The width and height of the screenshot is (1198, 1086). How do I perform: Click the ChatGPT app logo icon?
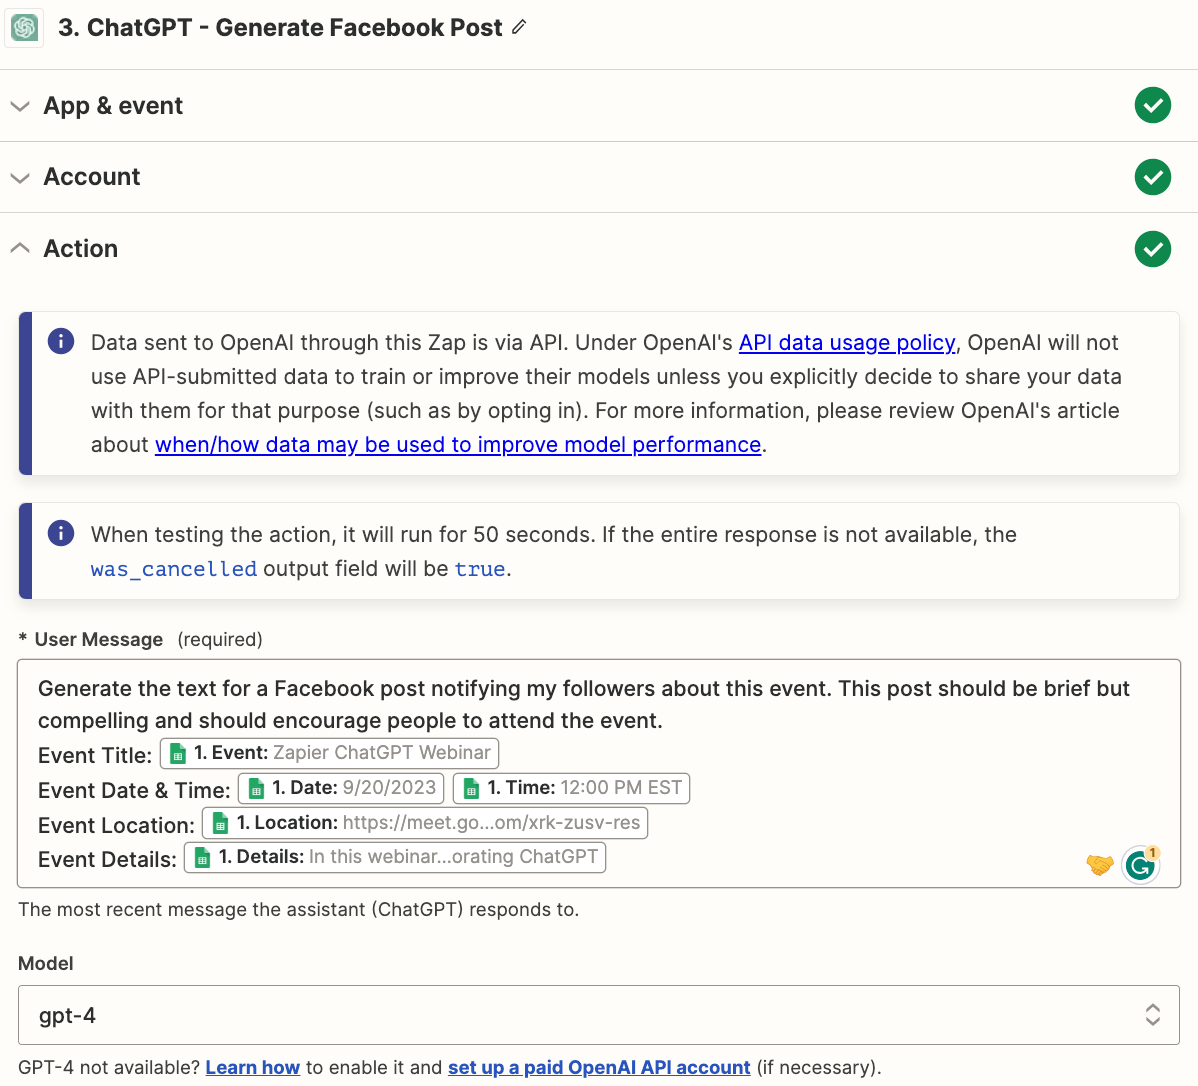[x=24, y=28]
